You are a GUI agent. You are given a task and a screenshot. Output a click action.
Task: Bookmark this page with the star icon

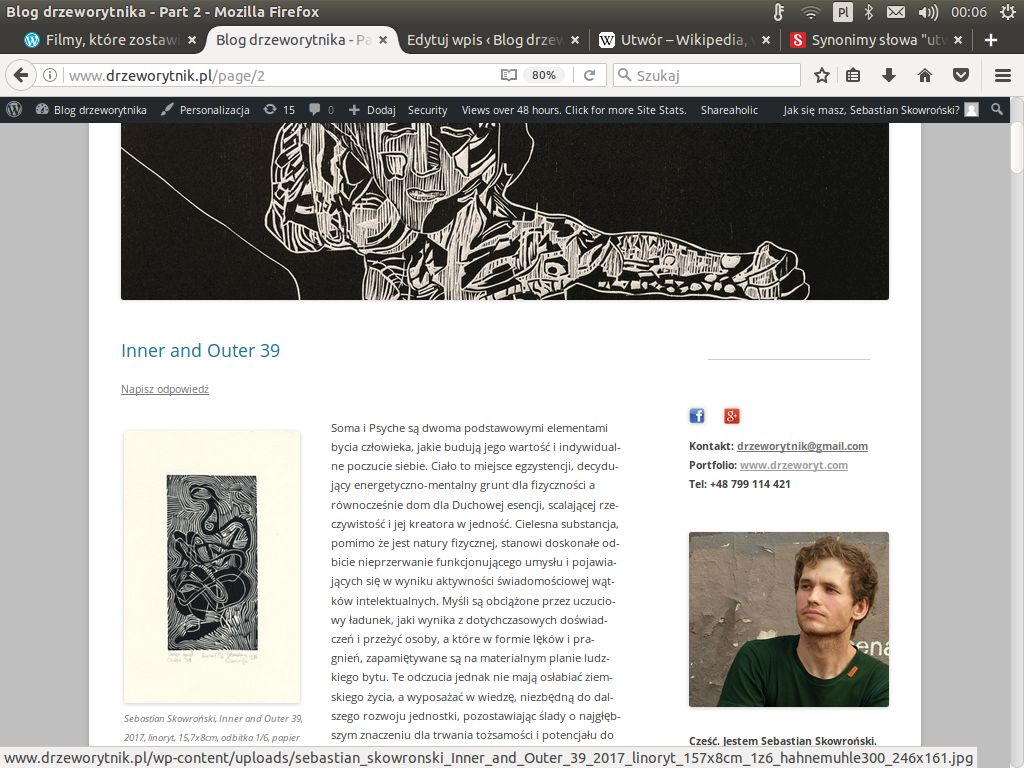coord(822,76)
